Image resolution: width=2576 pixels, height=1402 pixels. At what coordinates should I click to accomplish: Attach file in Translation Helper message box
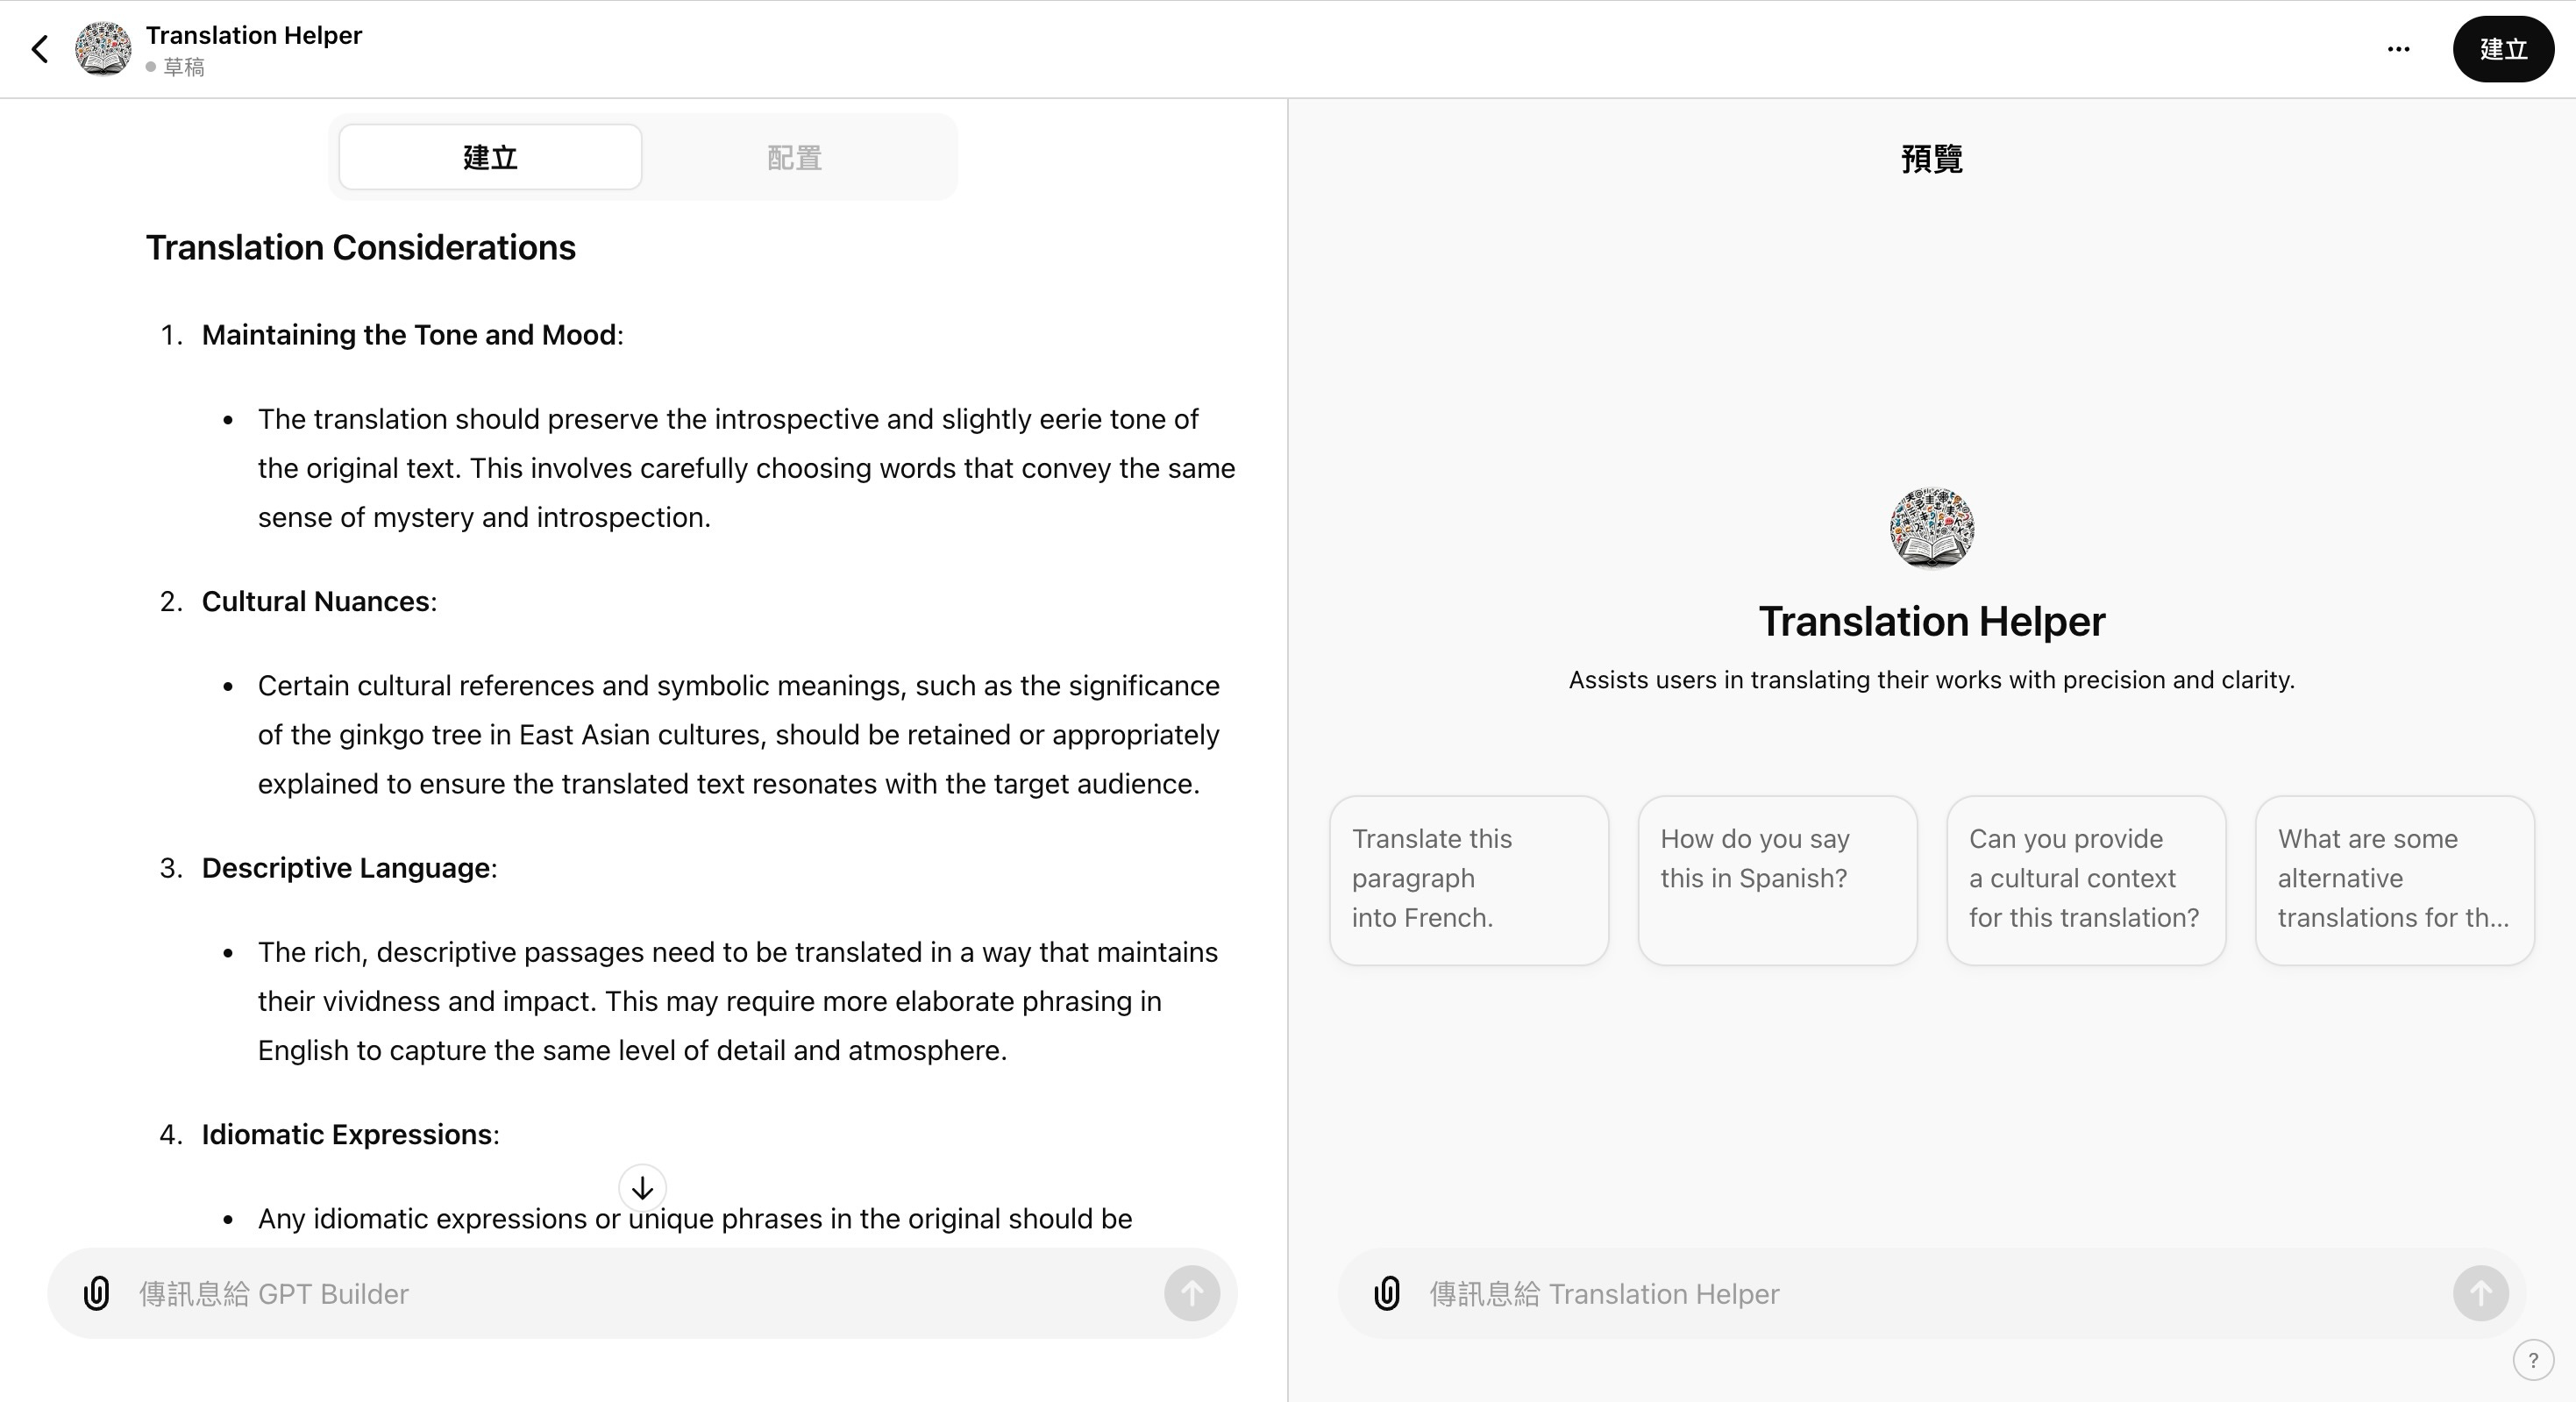click(1386, 1293)
